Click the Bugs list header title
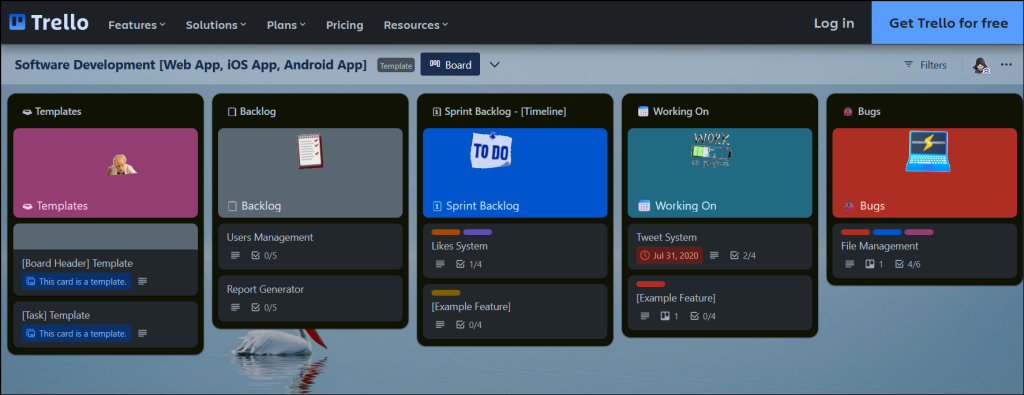The image size is (1024, 395). coord(861,112)
